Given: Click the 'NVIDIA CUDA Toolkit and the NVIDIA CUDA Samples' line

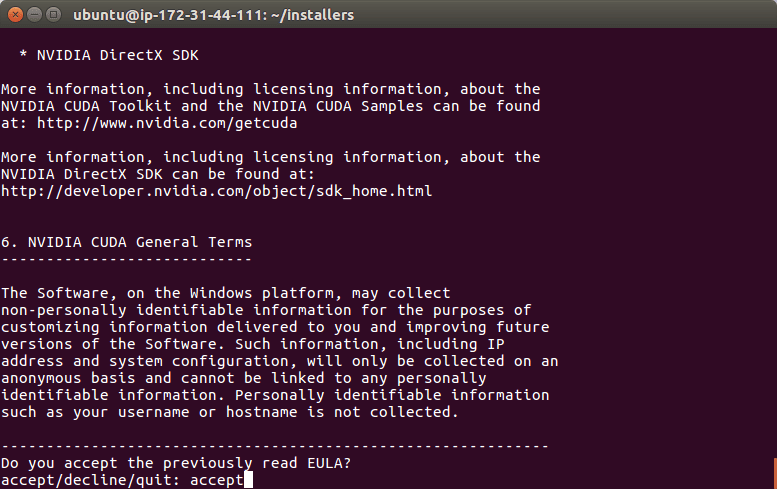Looking at the screenshot, I should click(x=271, y=106).
